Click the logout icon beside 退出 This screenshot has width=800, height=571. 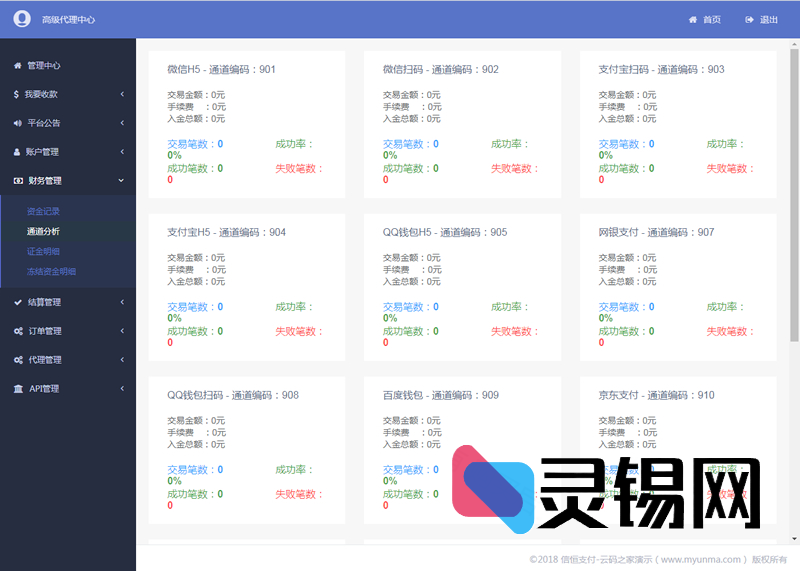tap(749, 20)
